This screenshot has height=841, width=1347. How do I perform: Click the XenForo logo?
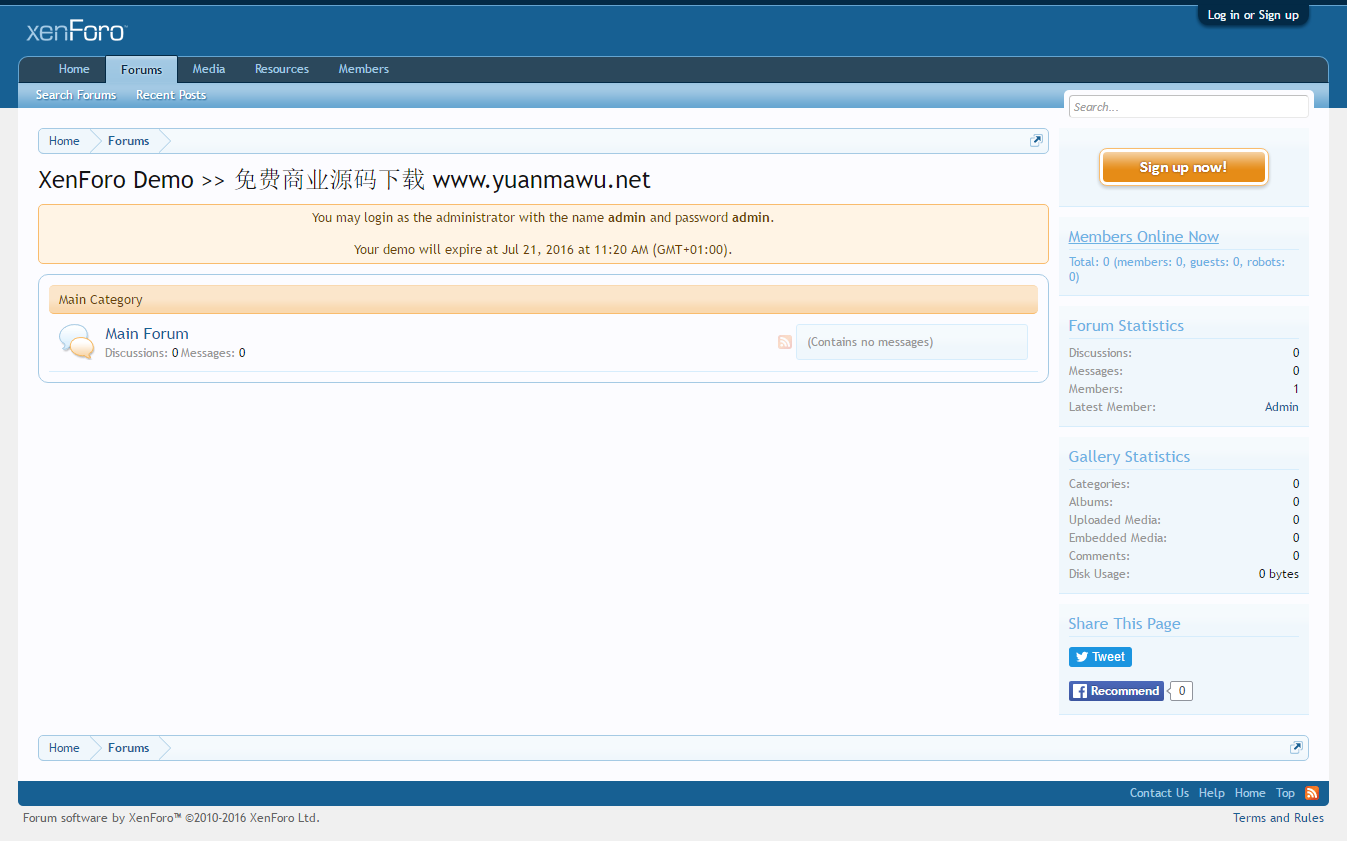(x=76, y=31)
